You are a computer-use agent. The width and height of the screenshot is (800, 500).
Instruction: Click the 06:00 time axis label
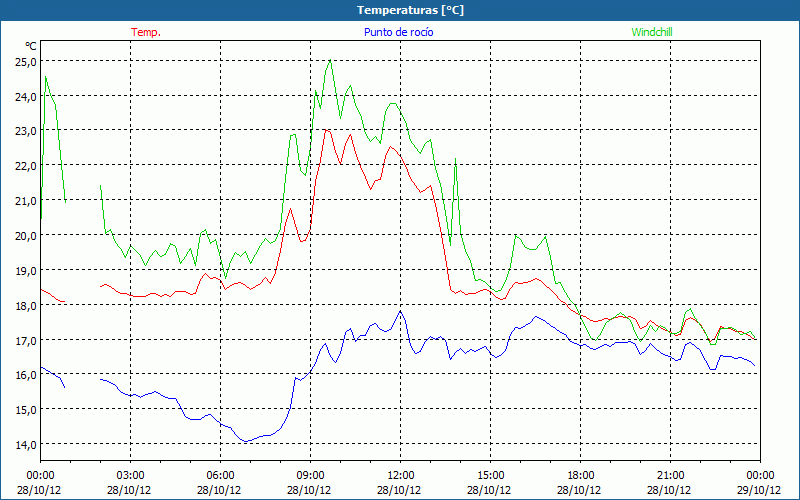click(220, 475)
